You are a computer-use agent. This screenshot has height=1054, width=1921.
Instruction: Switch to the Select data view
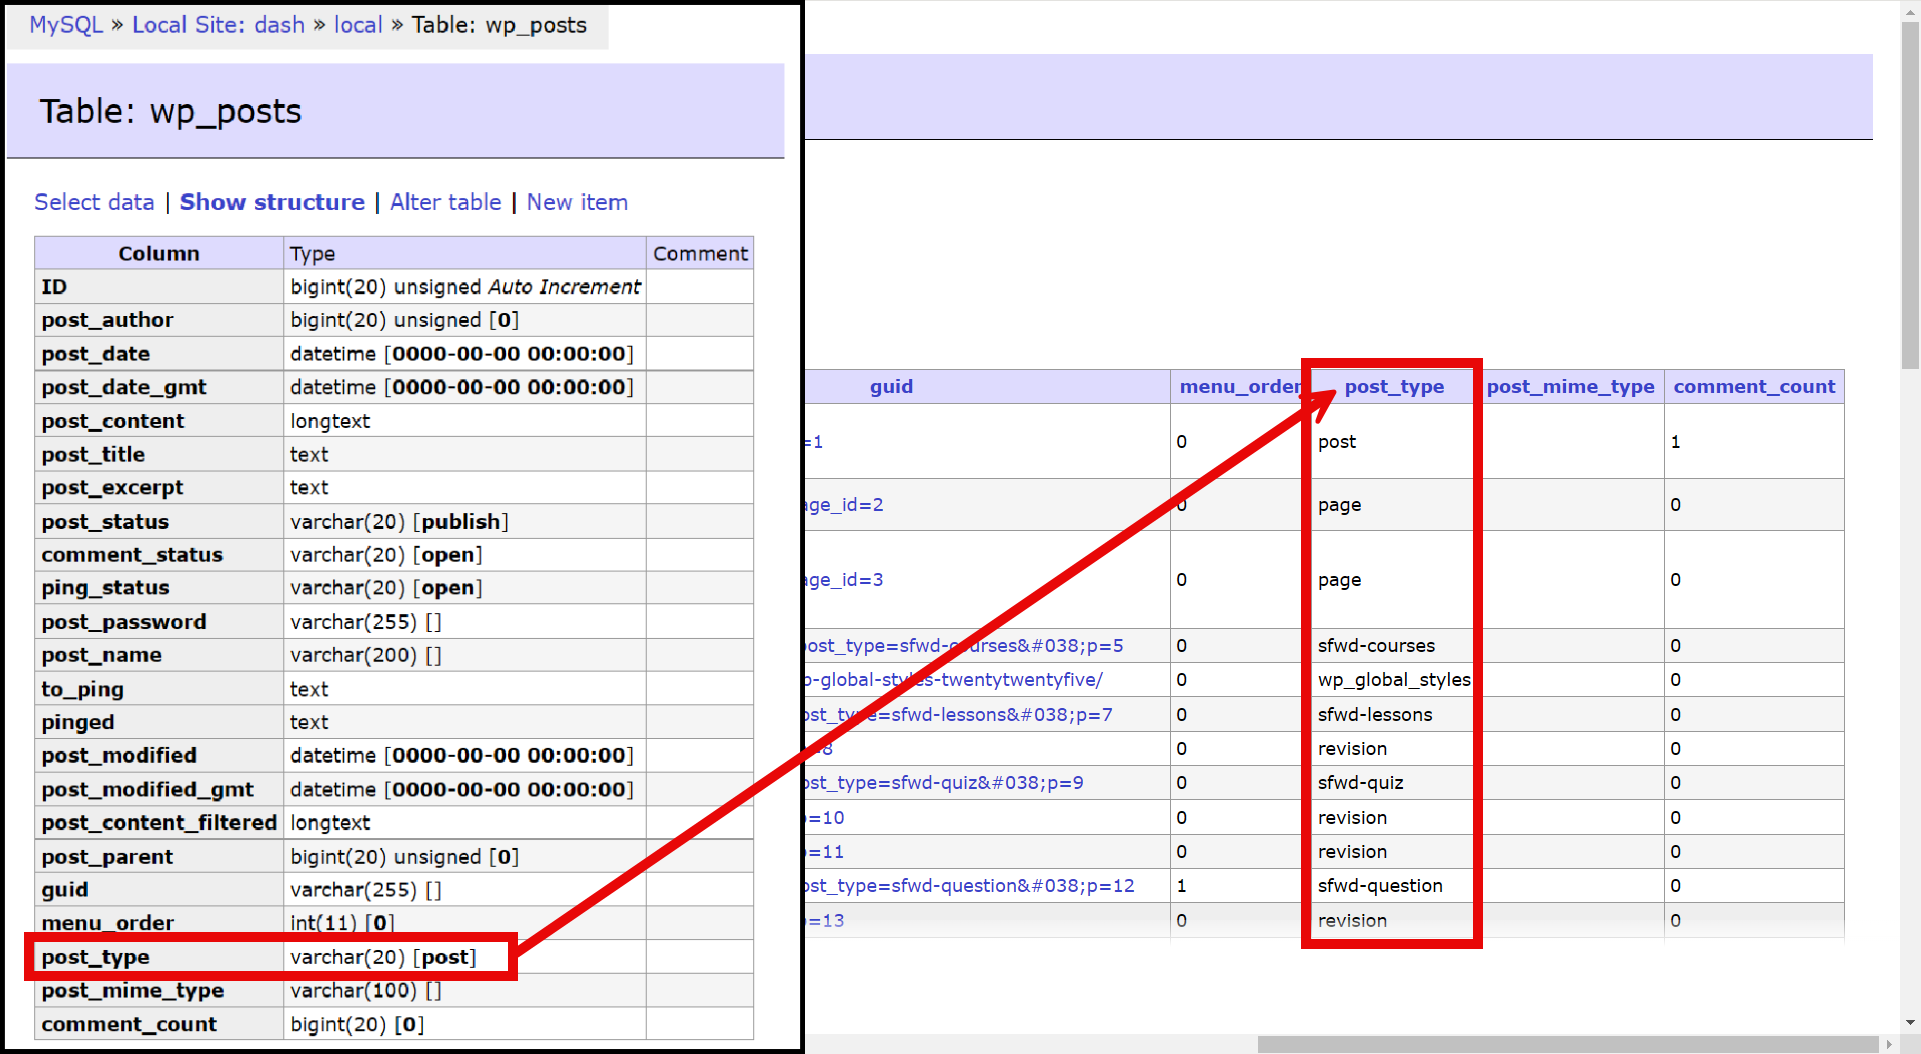pyautogui.click(x=94, y=202)
